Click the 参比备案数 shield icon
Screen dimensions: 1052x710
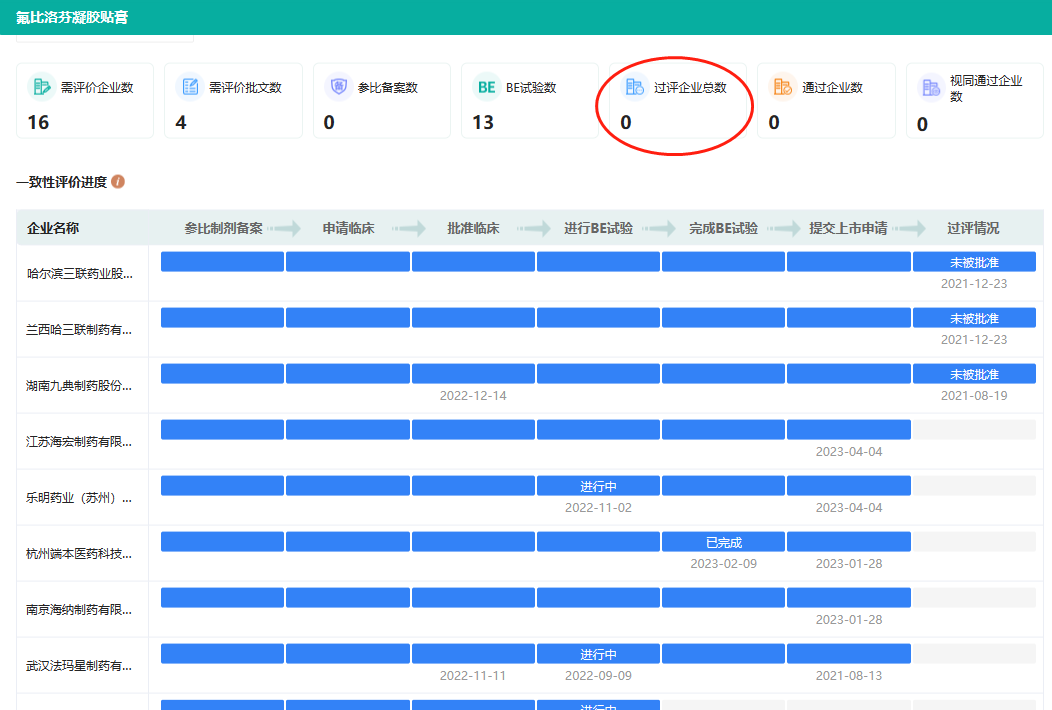click(338, 87)
